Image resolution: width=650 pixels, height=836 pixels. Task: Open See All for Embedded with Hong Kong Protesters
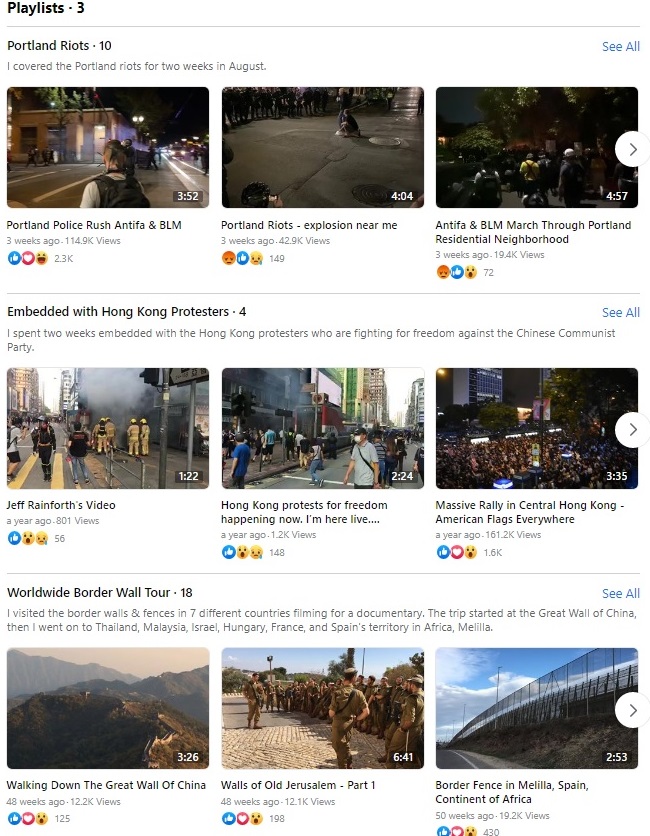coord(621,312)
